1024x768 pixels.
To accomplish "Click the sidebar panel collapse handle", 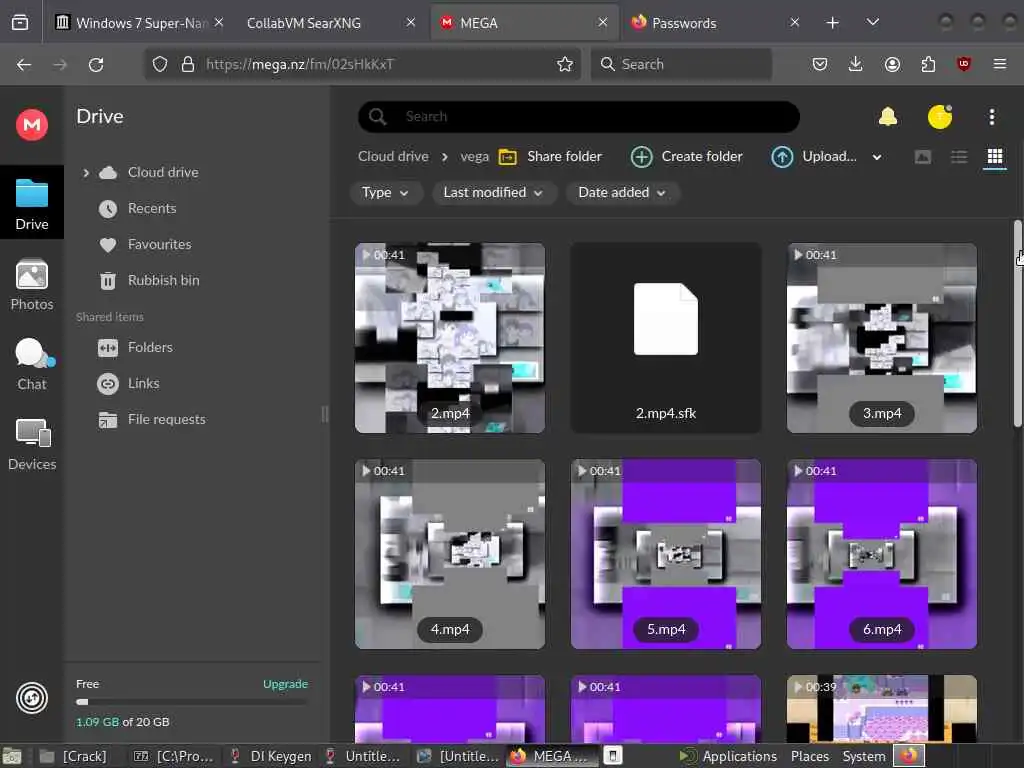I will (325, 413).
